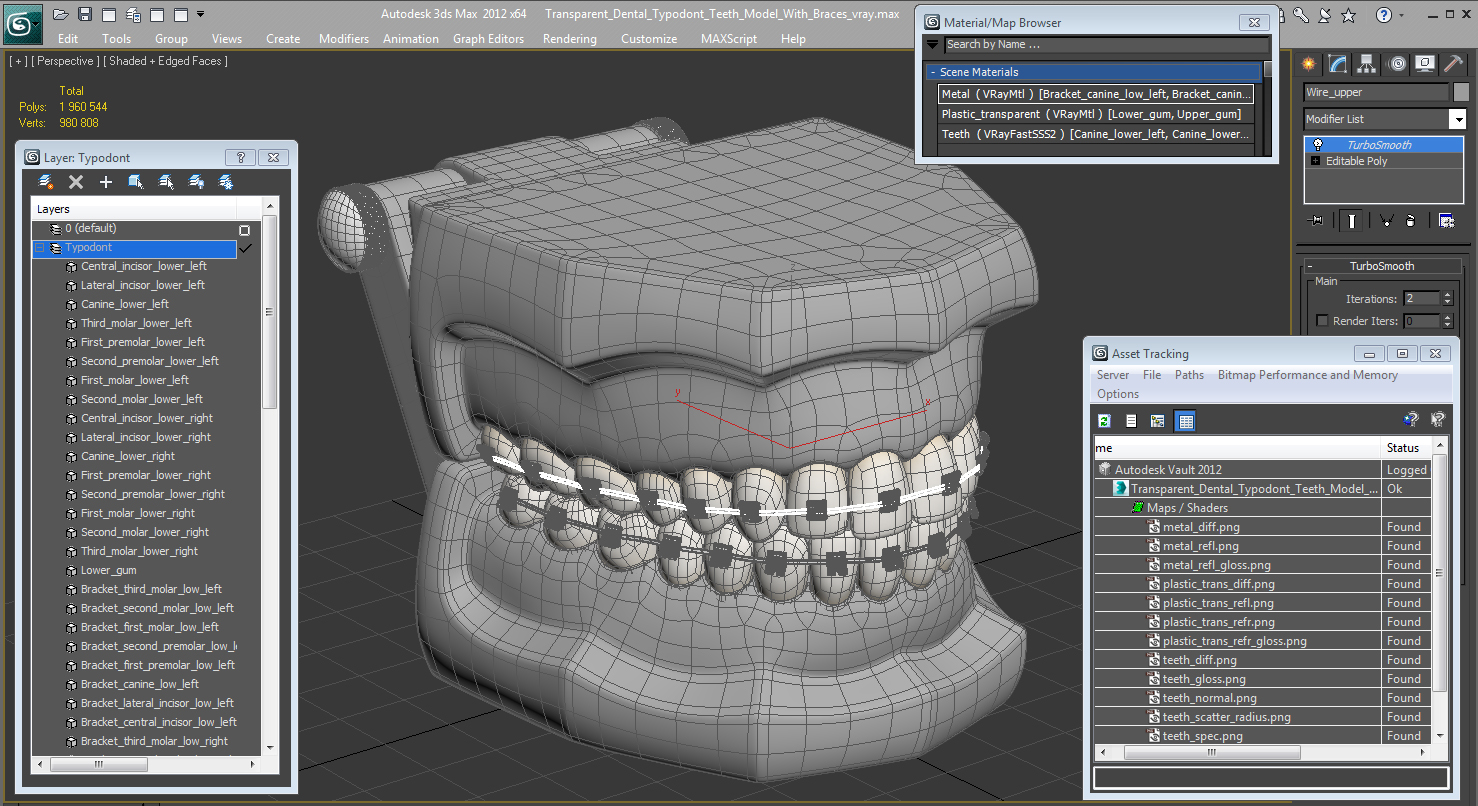This screenshot has width=1478, height=806.
Task: Select Canine_lower_left object in layer list
Action: [x=125, y=304]
